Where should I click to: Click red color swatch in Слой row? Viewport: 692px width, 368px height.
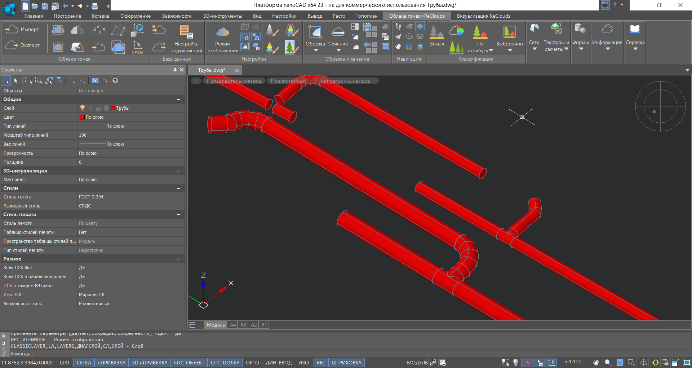[x=113, y=108]
